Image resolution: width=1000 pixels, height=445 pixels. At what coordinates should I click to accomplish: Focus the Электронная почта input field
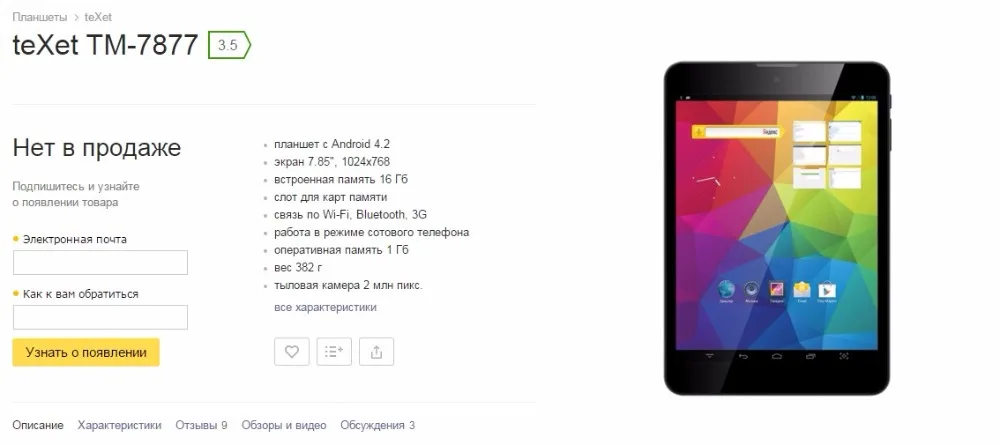[100, 263]
